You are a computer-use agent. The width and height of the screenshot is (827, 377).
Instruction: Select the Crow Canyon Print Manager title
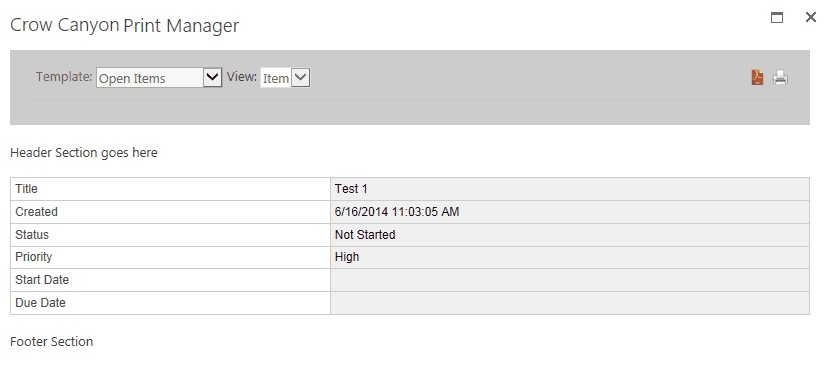pyautogui.click(x=124, y=25)
